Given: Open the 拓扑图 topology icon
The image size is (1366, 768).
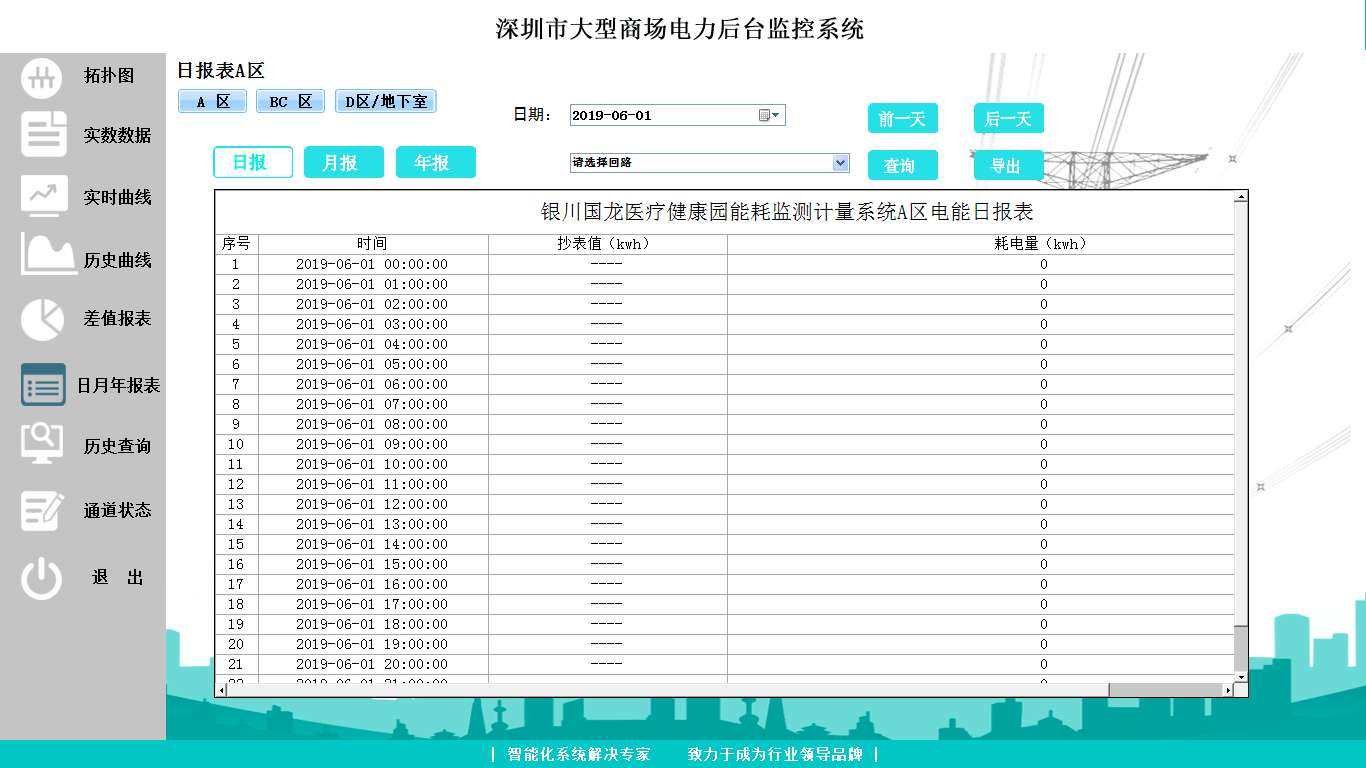Looking at the screenshot, I should (42, 78).
